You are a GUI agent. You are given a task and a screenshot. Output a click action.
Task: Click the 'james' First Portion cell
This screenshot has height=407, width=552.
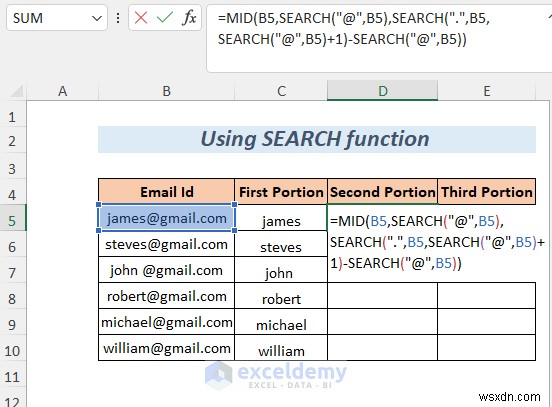tap(281, 218)
